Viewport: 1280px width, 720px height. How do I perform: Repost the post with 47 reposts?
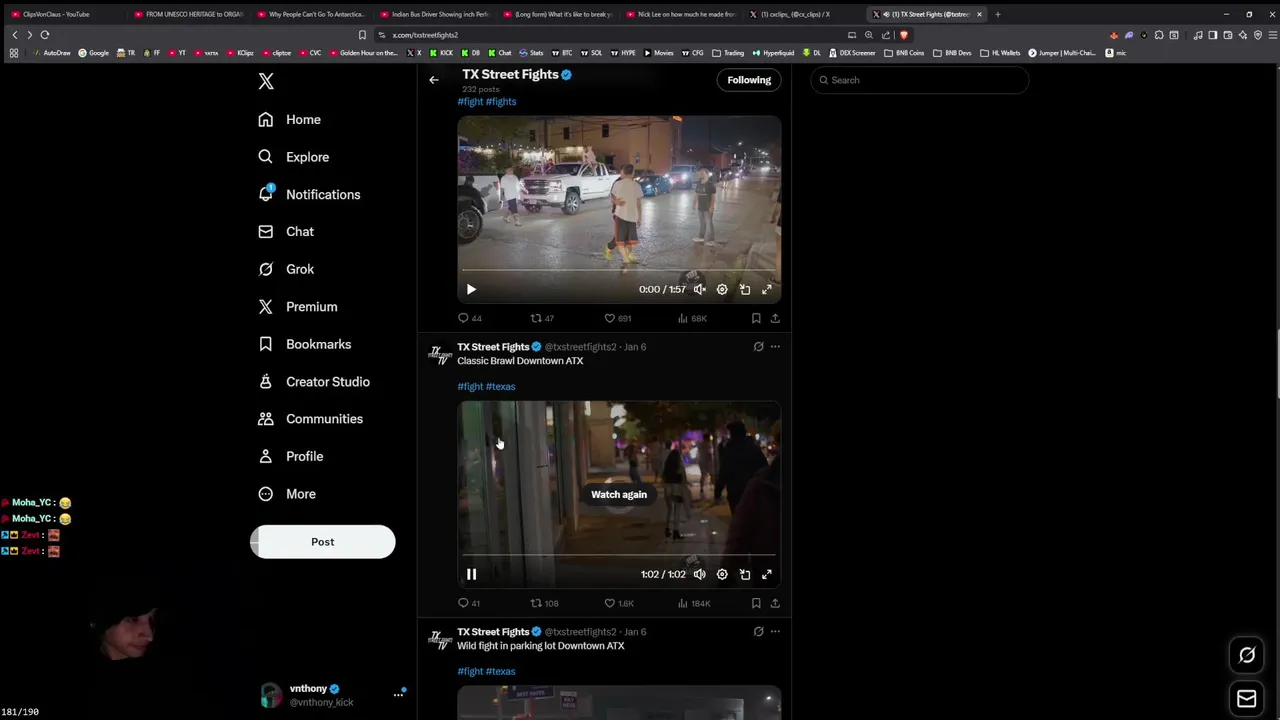542,318
